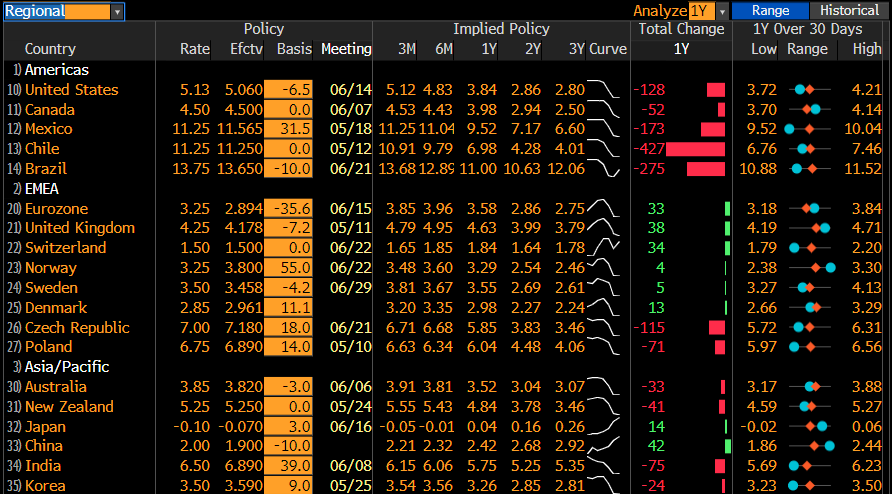Open the Denmark country link

tap(56, 308)
